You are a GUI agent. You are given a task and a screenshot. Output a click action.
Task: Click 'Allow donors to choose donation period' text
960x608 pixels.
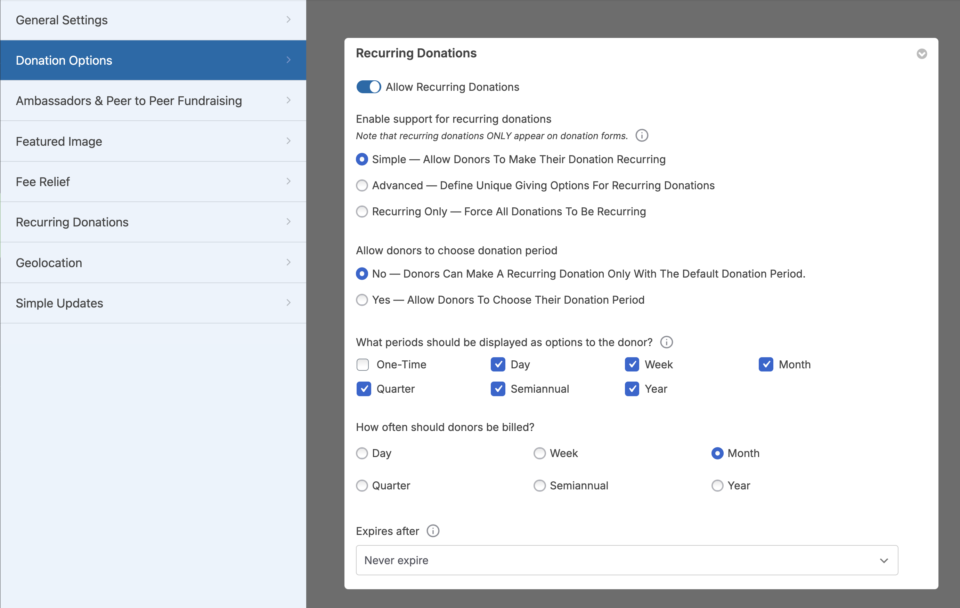click(x=457, y=250)
